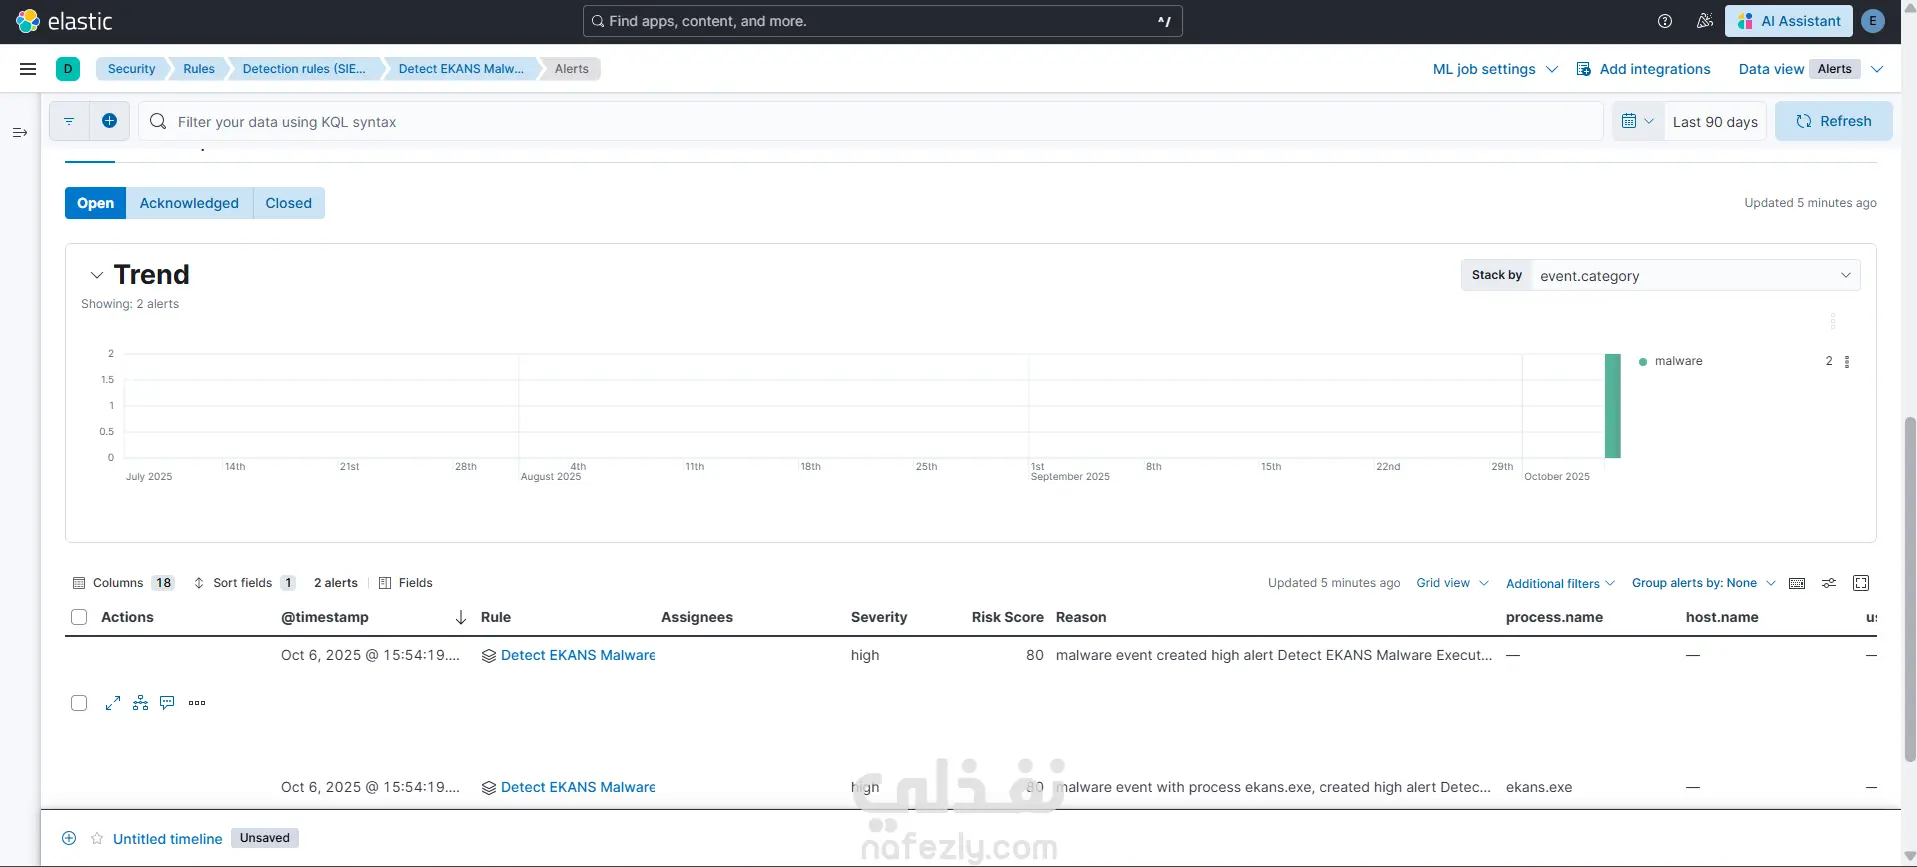
Task: Click the Rule column header
Action: point(496,617)
